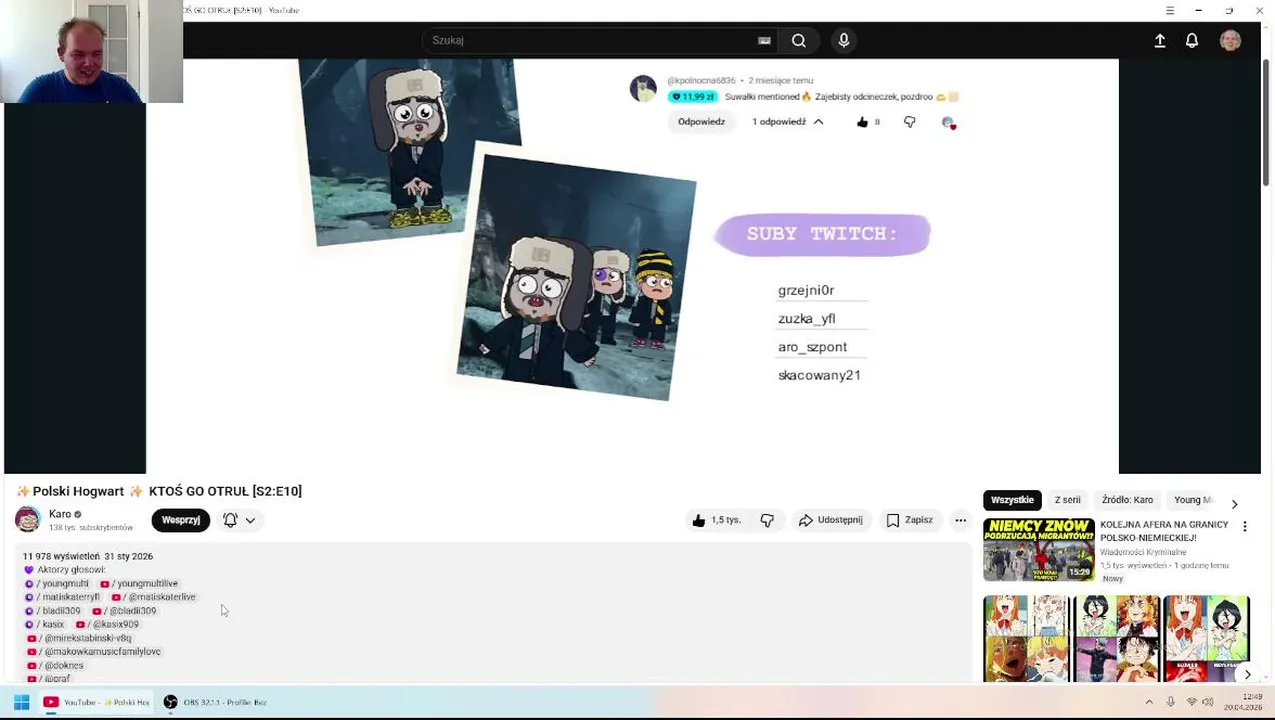This screenshot has width=1275, height=720.
Task: Open the browser hamburger menu in title bar
Action: pos(1170,10)
